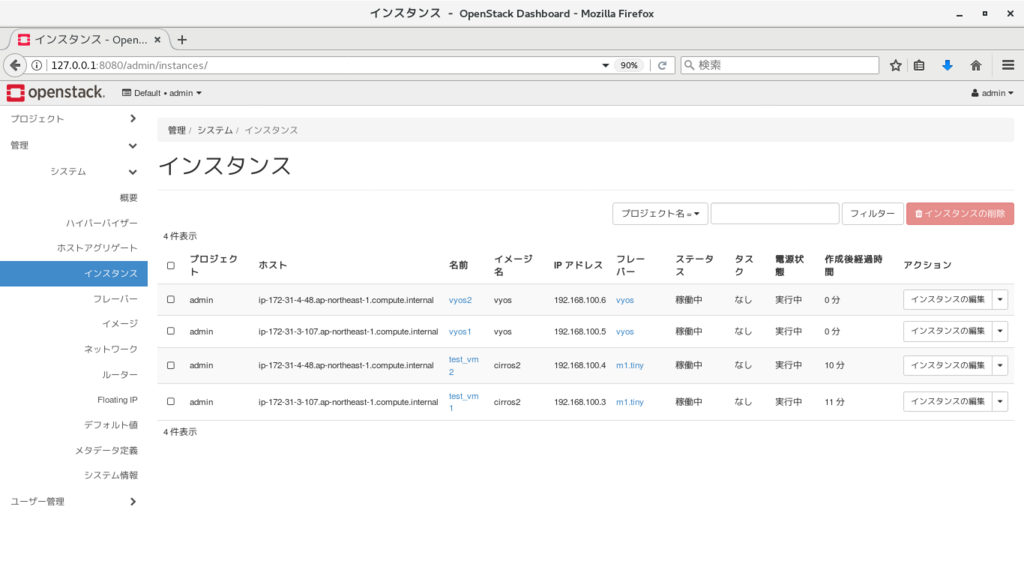Click the 90% zoom level indicator
Screen dimensions: 1024x576
[x=629, y=65]
